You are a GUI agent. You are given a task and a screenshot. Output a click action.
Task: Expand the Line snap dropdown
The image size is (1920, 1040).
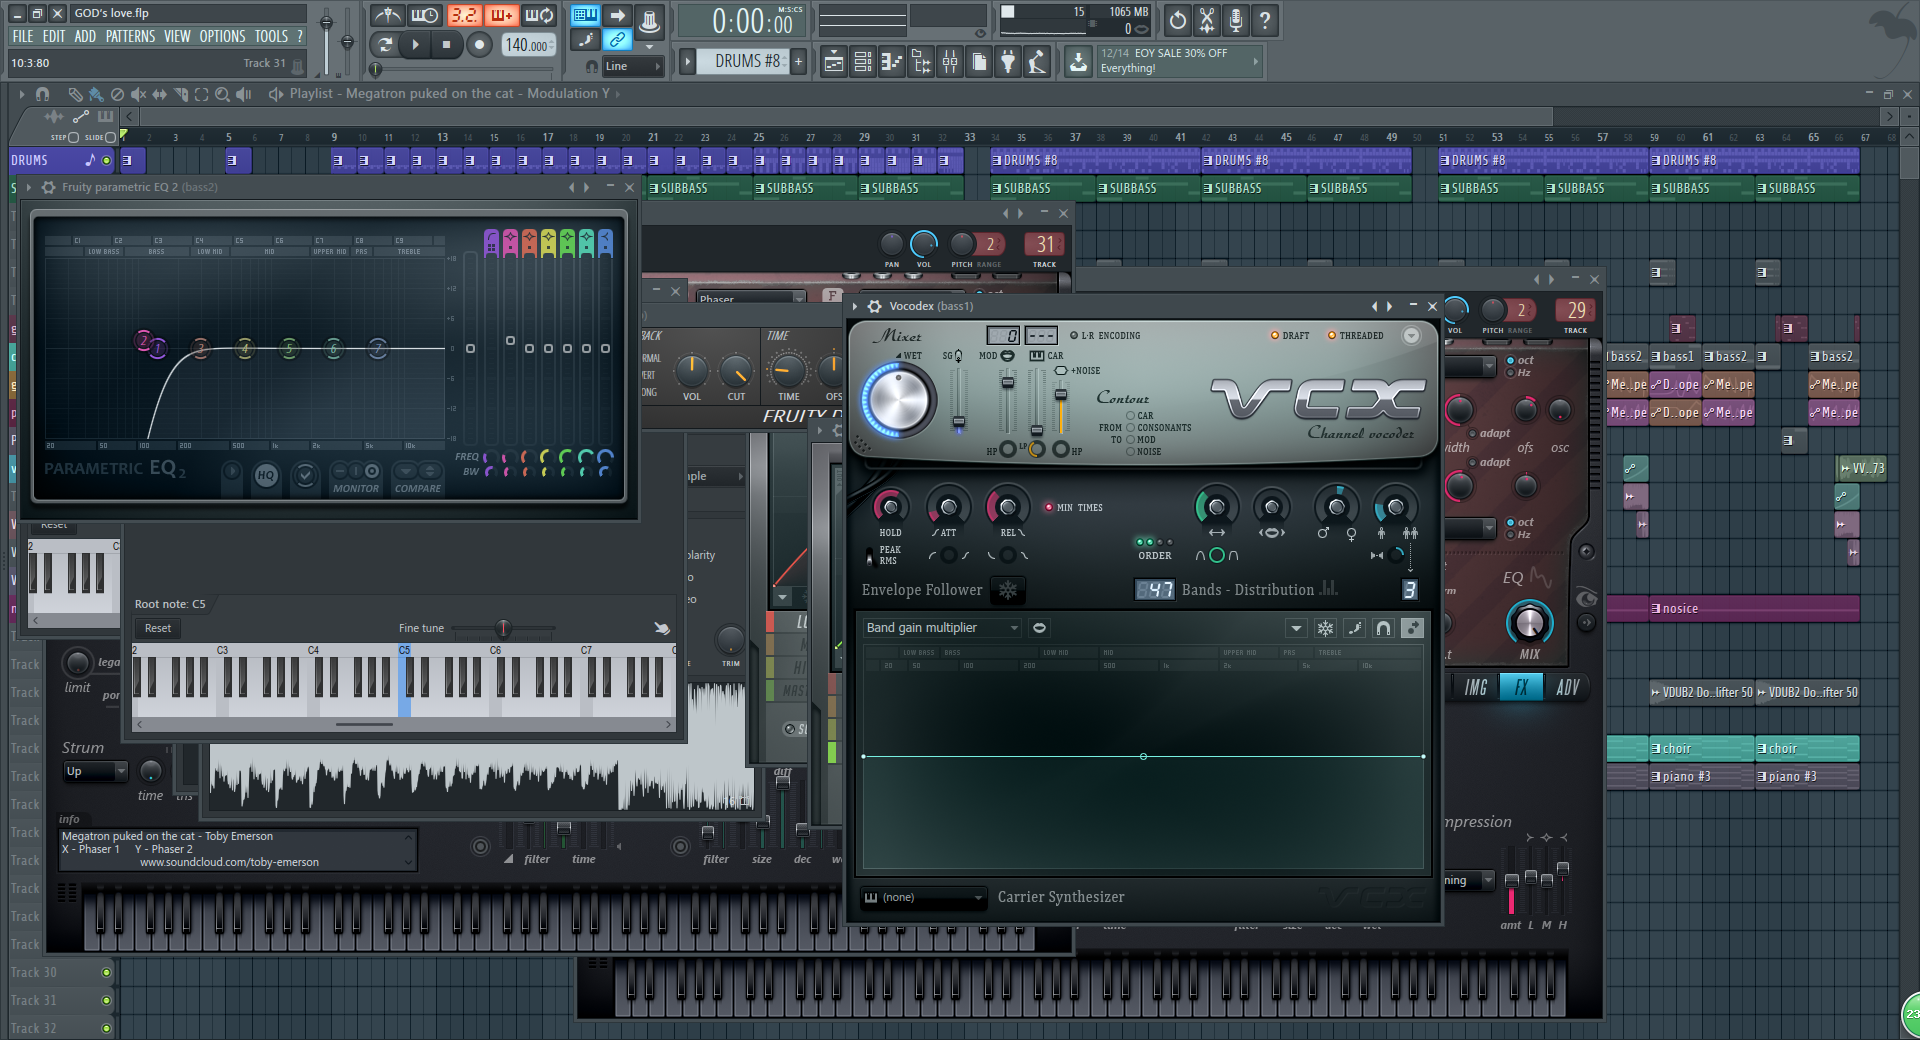[633, 66]
